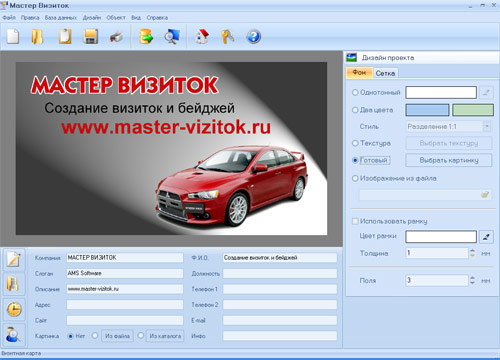Print using the printer toolbar icon
Screen dimensions: 500x360
116,36
